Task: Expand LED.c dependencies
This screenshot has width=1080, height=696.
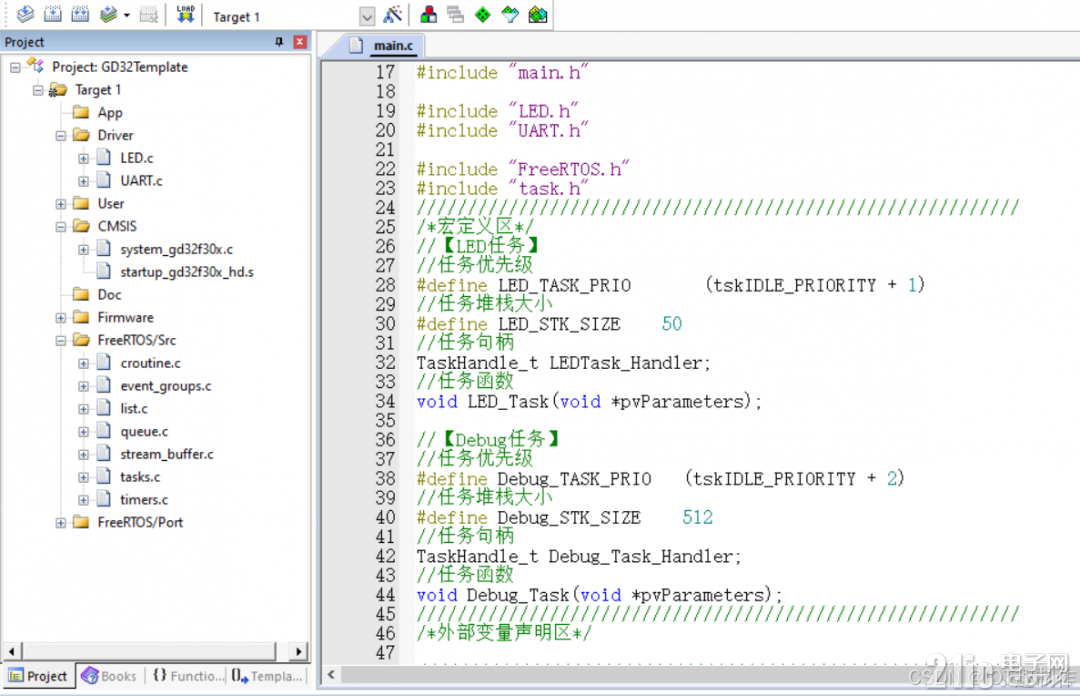Action: (83, 158)
